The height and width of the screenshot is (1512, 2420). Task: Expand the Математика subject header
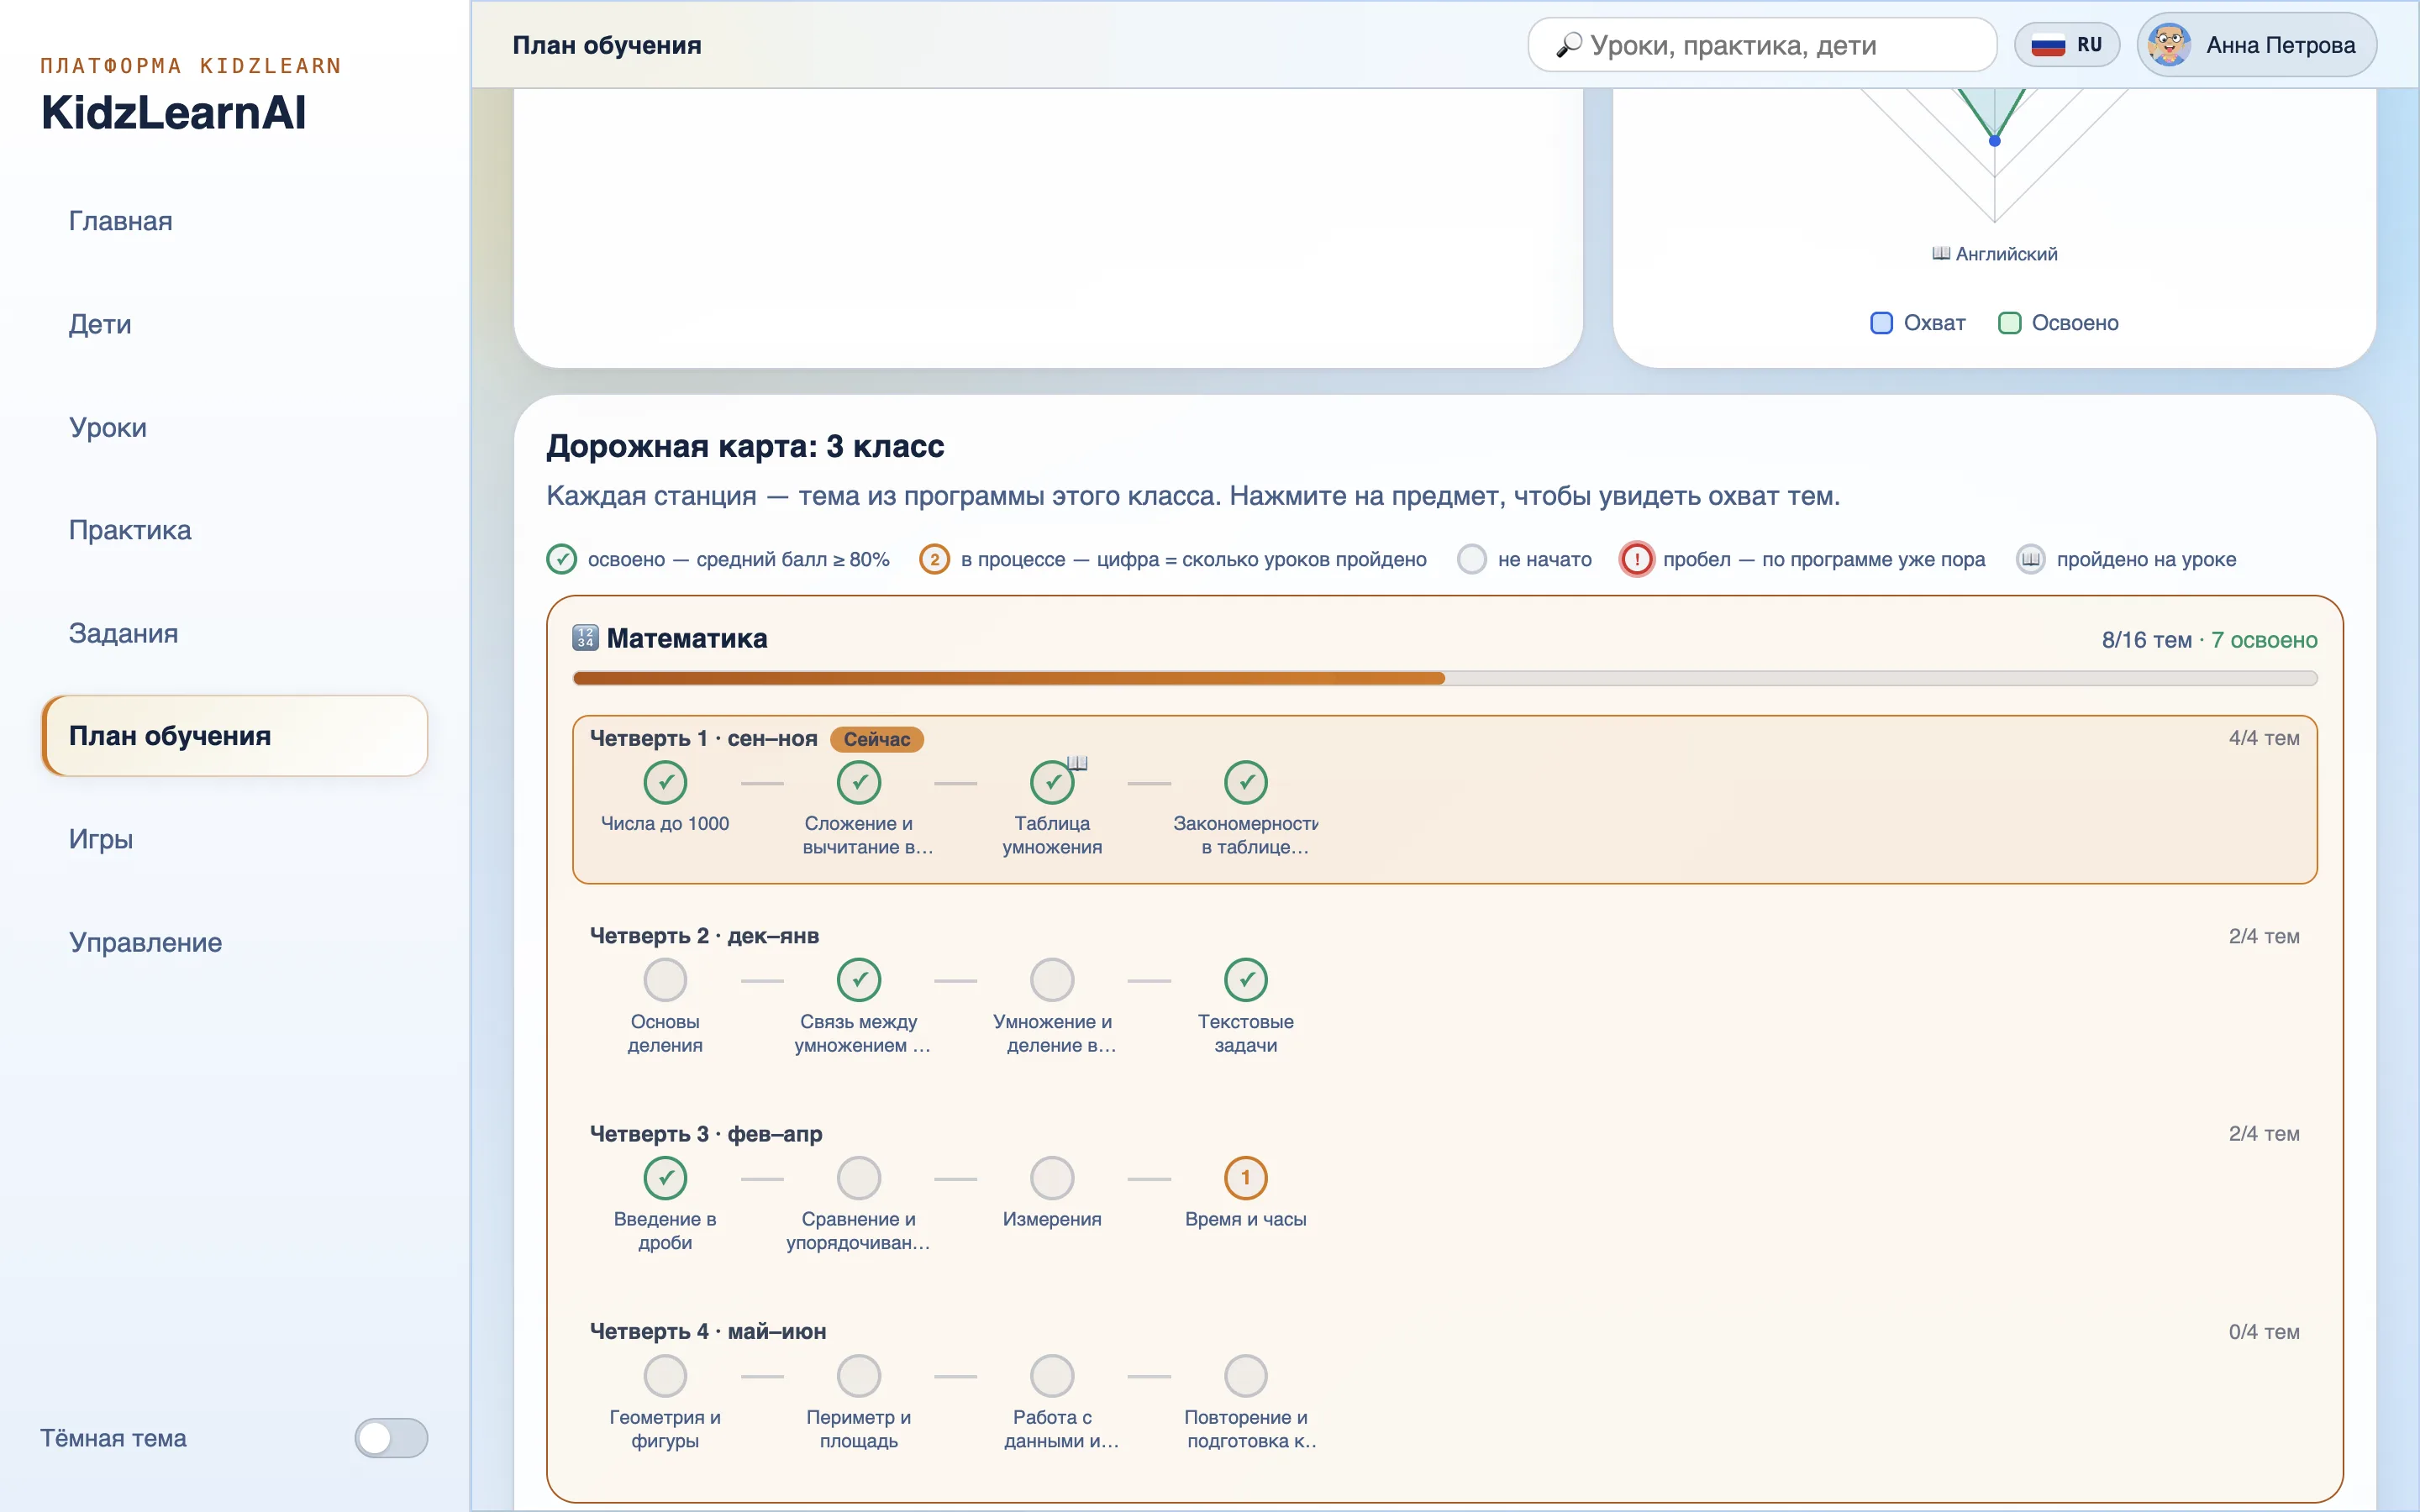(x=1445, y=639)
